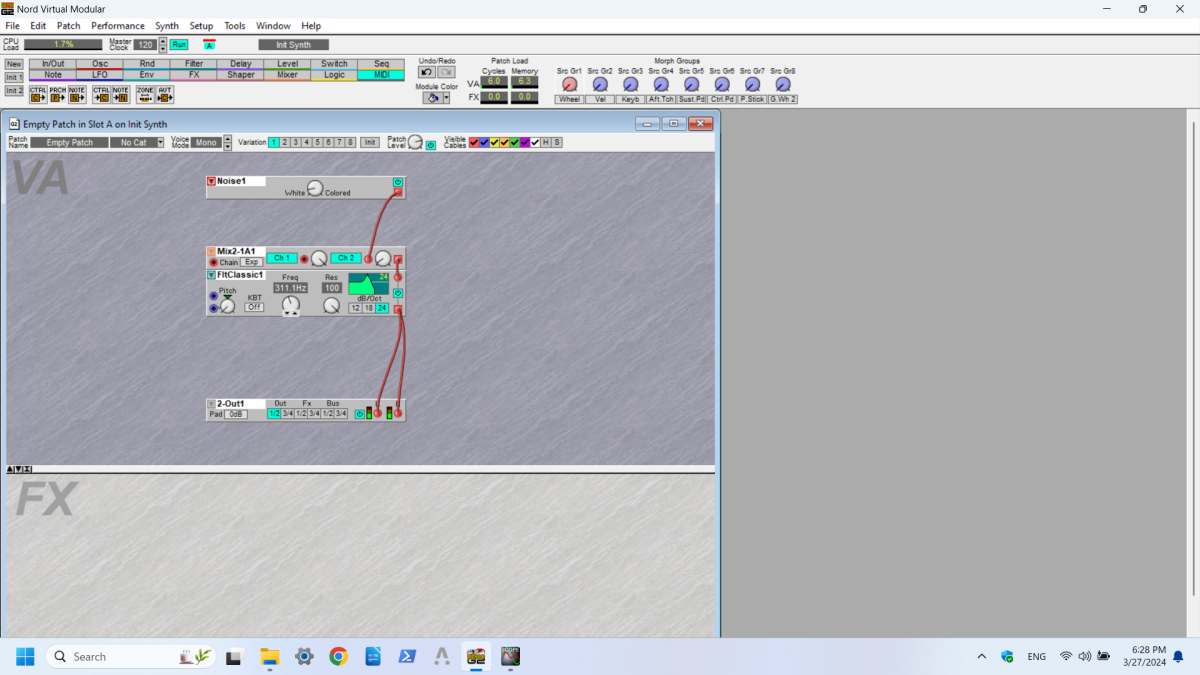Toggle the 2-Out1 mute power button
Viewport: 1200px width, 675px height.
click(359, 413)
